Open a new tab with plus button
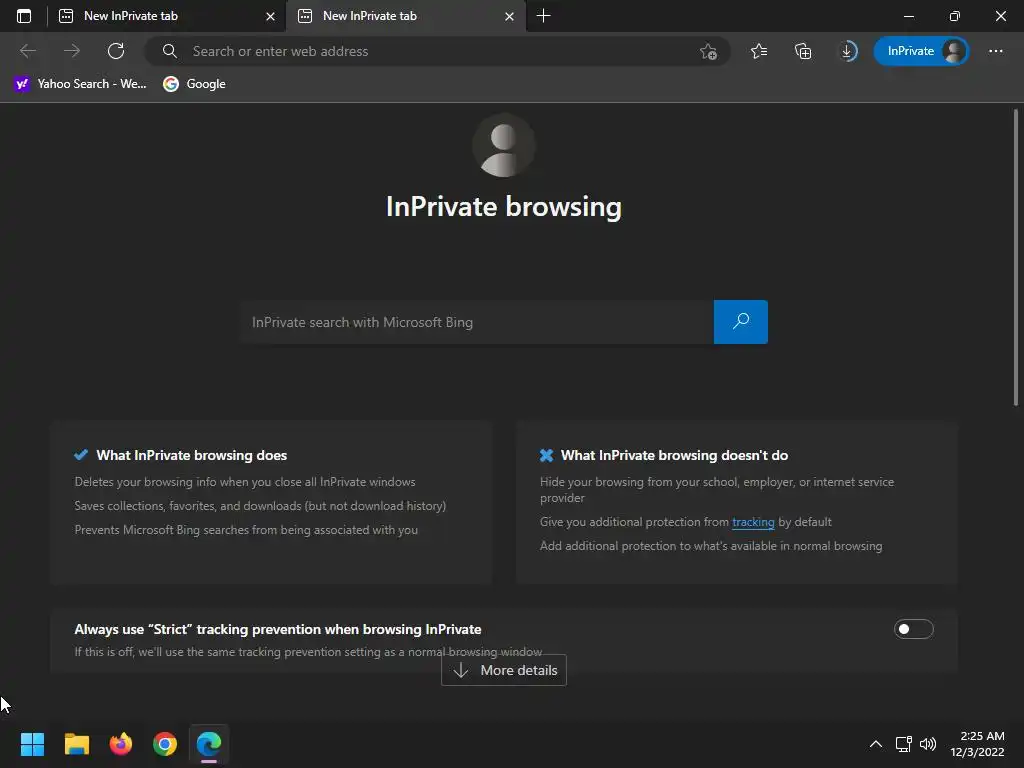Screen dimensions: 1024x768 coord(543,16)
